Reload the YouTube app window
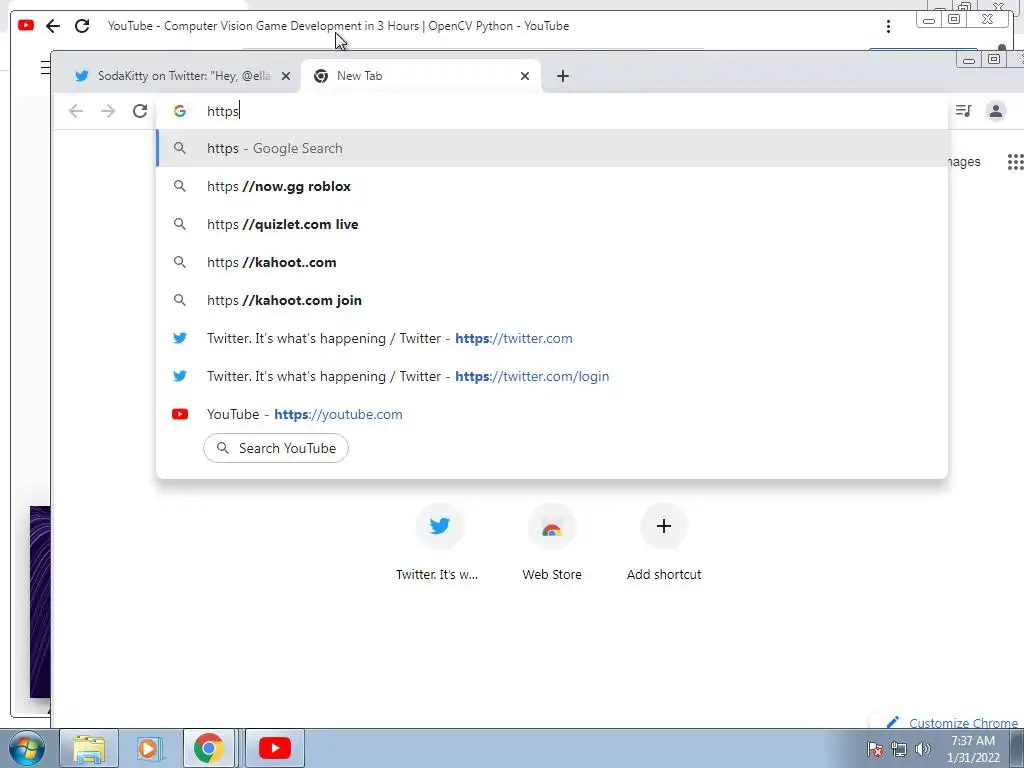1024x768 pixels. [x=82, y=26]
